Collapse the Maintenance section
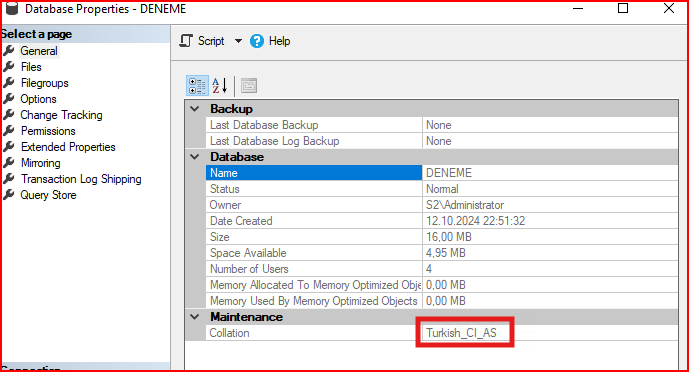The width and height of the screenshot is (689, 372). tap(195, 317)
